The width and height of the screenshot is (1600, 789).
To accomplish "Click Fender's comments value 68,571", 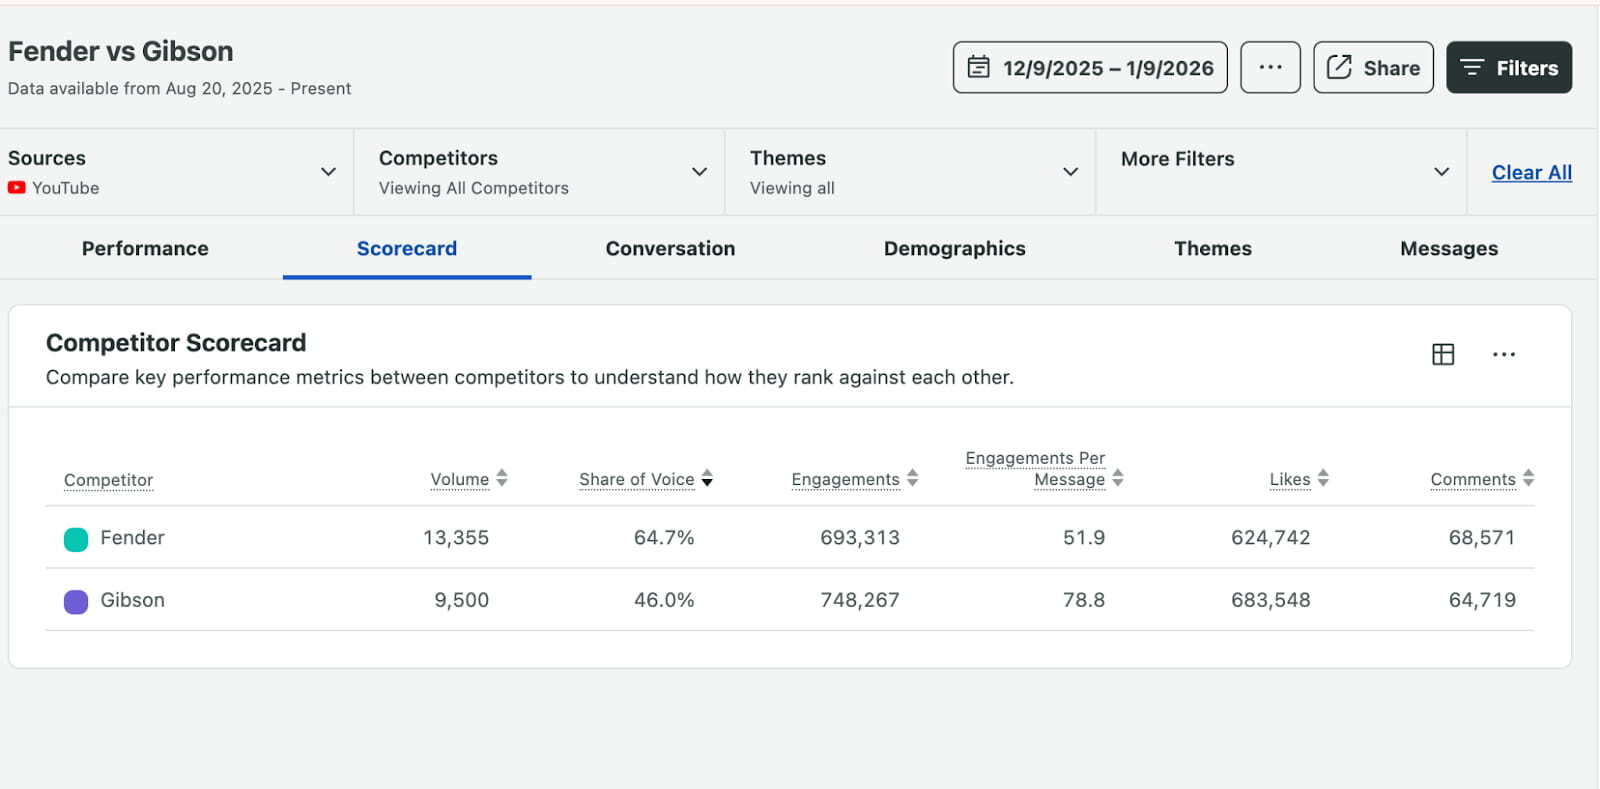I will [1482, 537].
